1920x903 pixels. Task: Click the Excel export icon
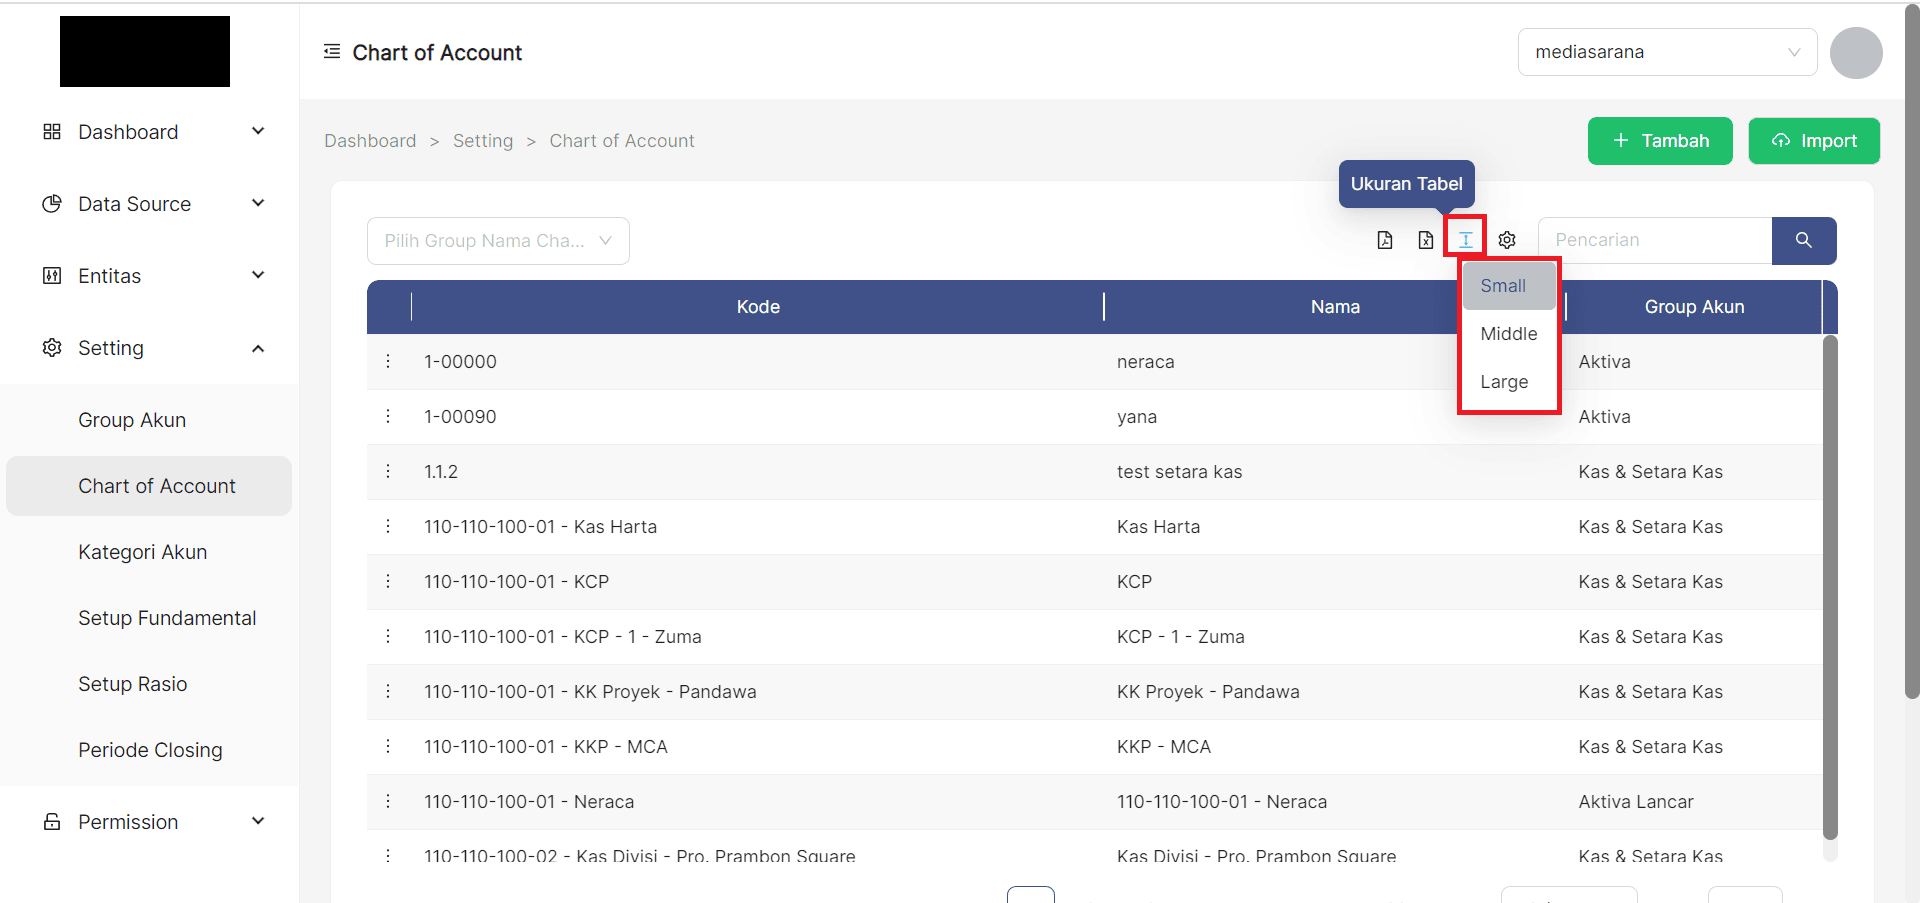tap(1426, 240)
